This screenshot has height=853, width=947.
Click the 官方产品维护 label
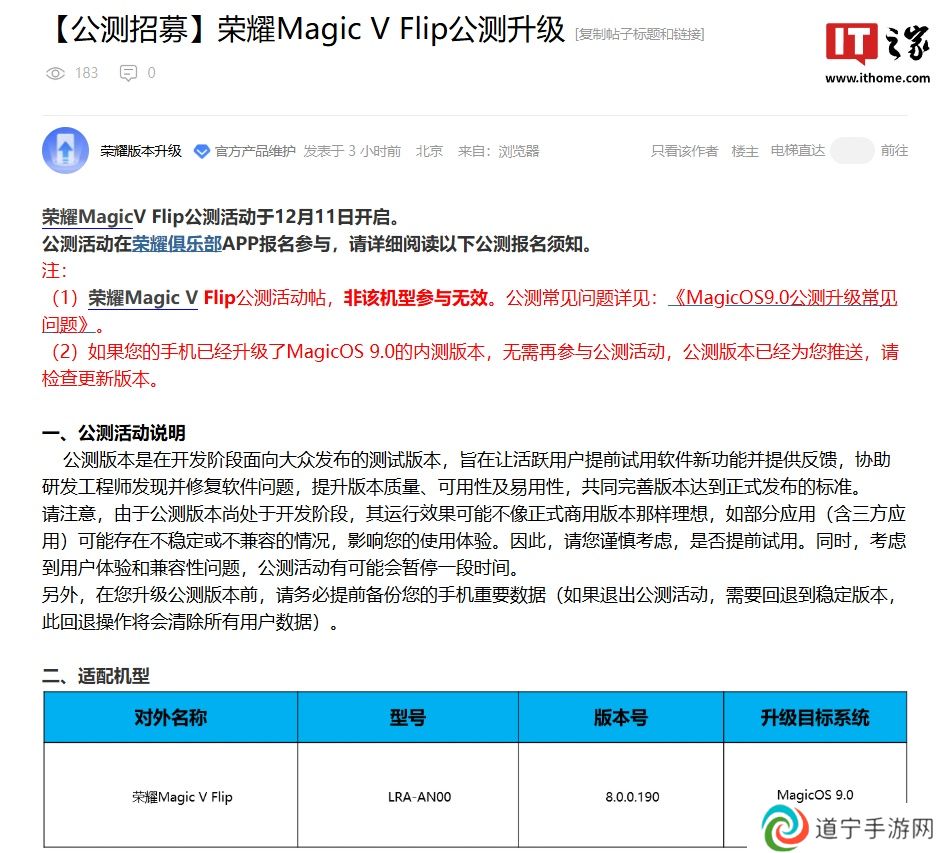(255, 151)
